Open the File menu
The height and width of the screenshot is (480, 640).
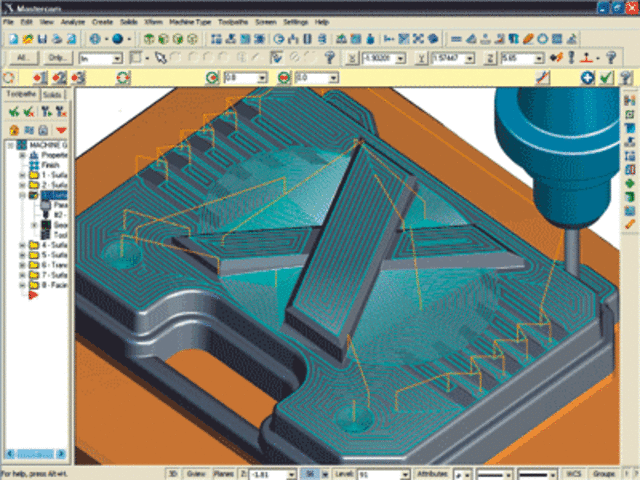8,22
